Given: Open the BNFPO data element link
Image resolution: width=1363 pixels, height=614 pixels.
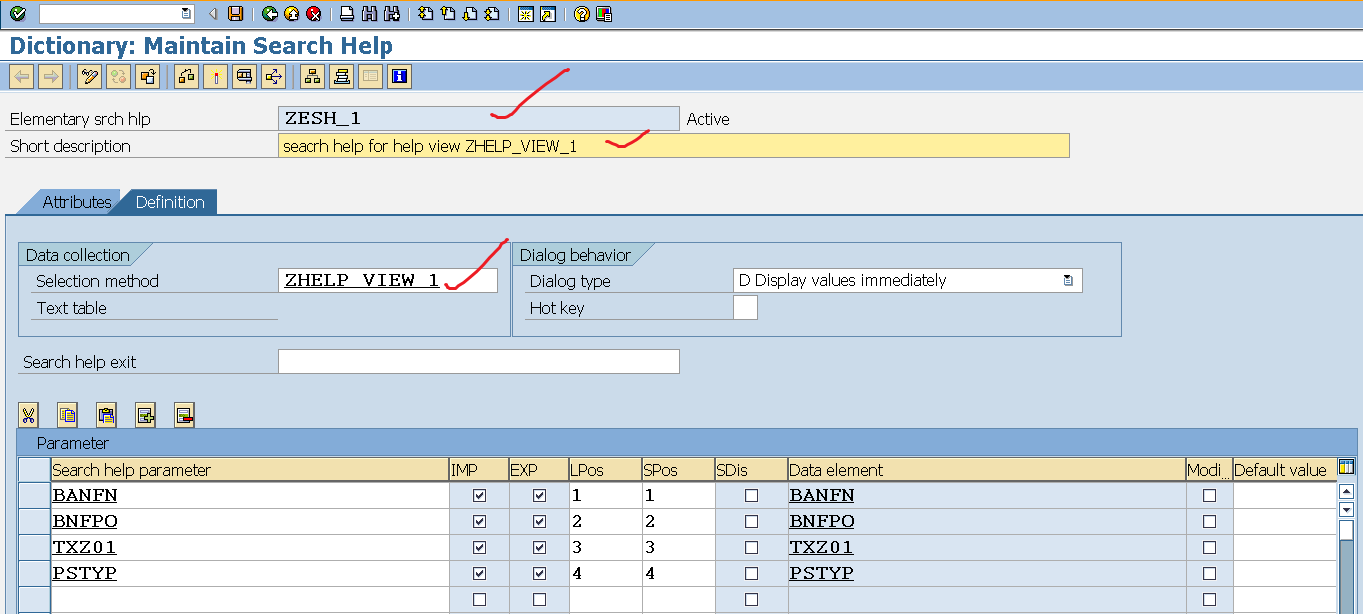Looking at the screenshot, I should click(821, 521).
